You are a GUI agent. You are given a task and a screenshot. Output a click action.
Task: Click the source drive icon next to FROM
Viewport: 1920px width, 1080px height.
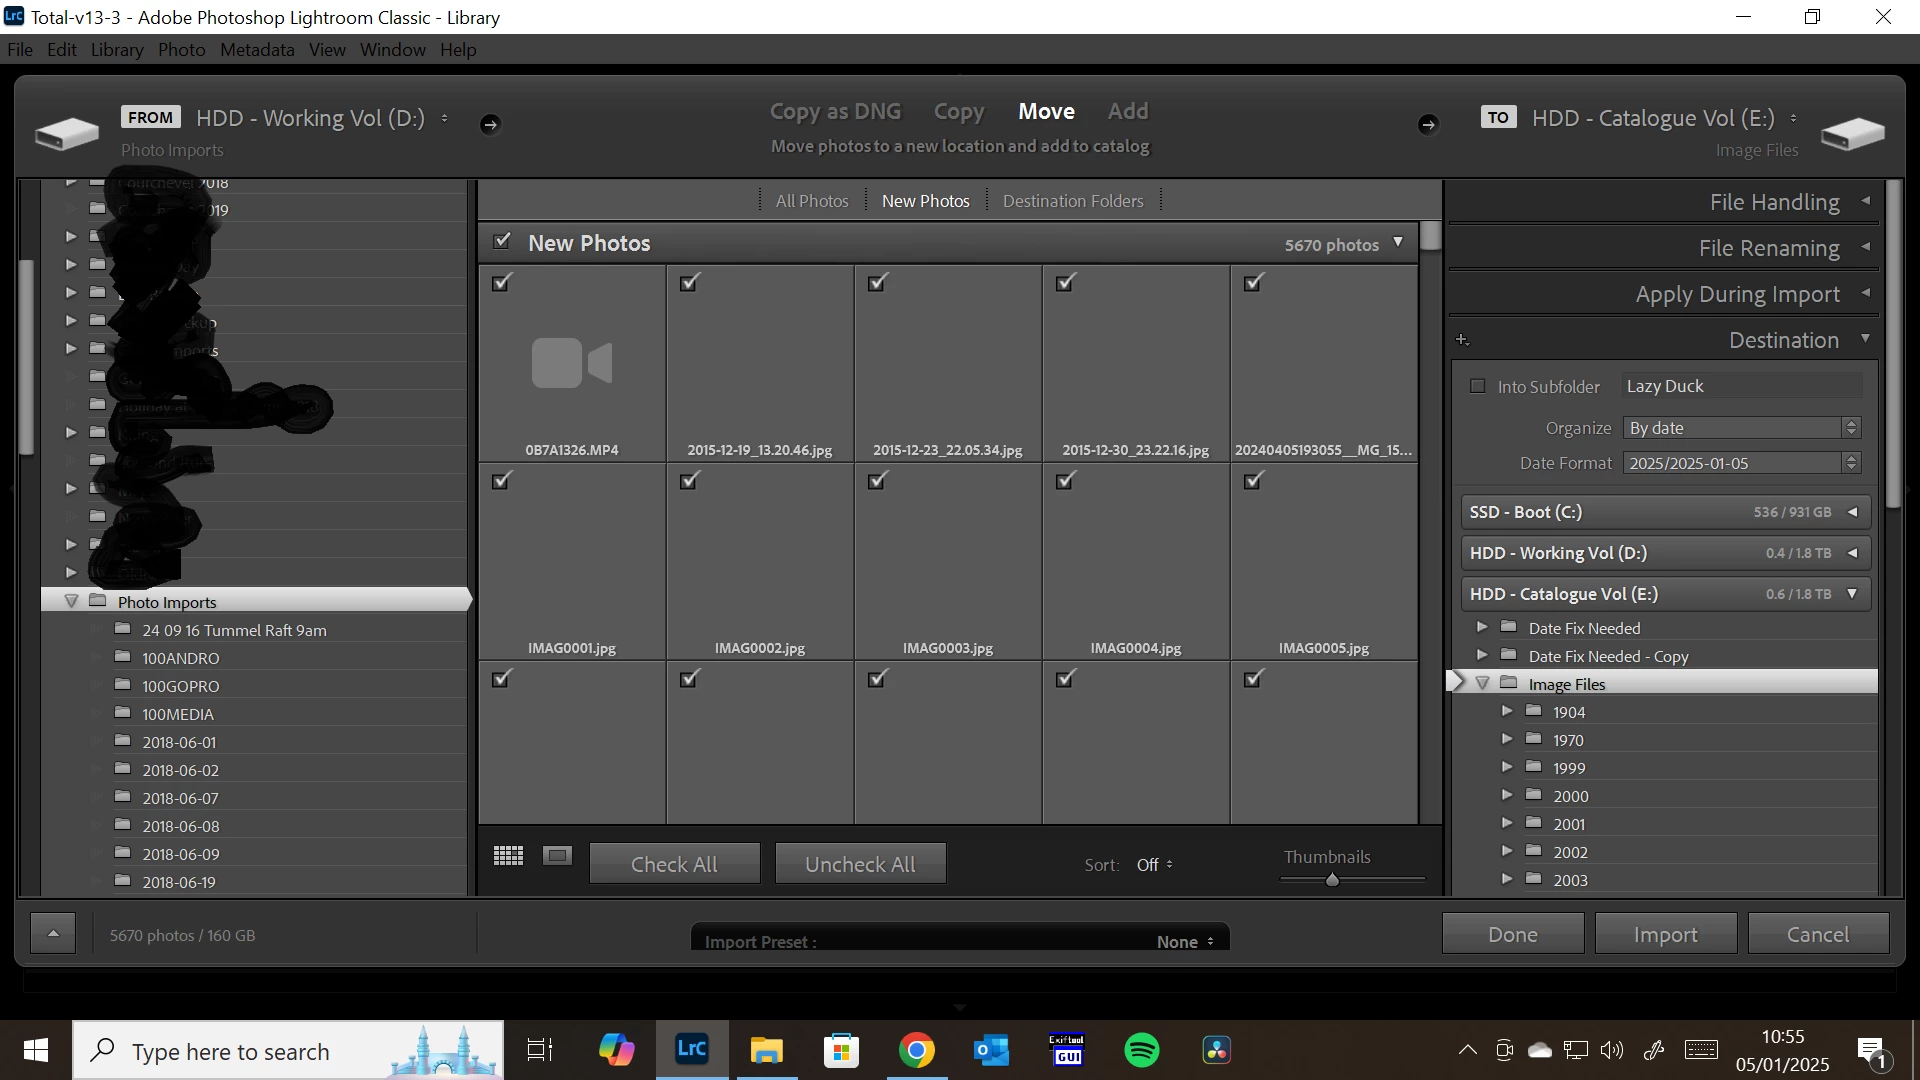click(x=67, y=133)
